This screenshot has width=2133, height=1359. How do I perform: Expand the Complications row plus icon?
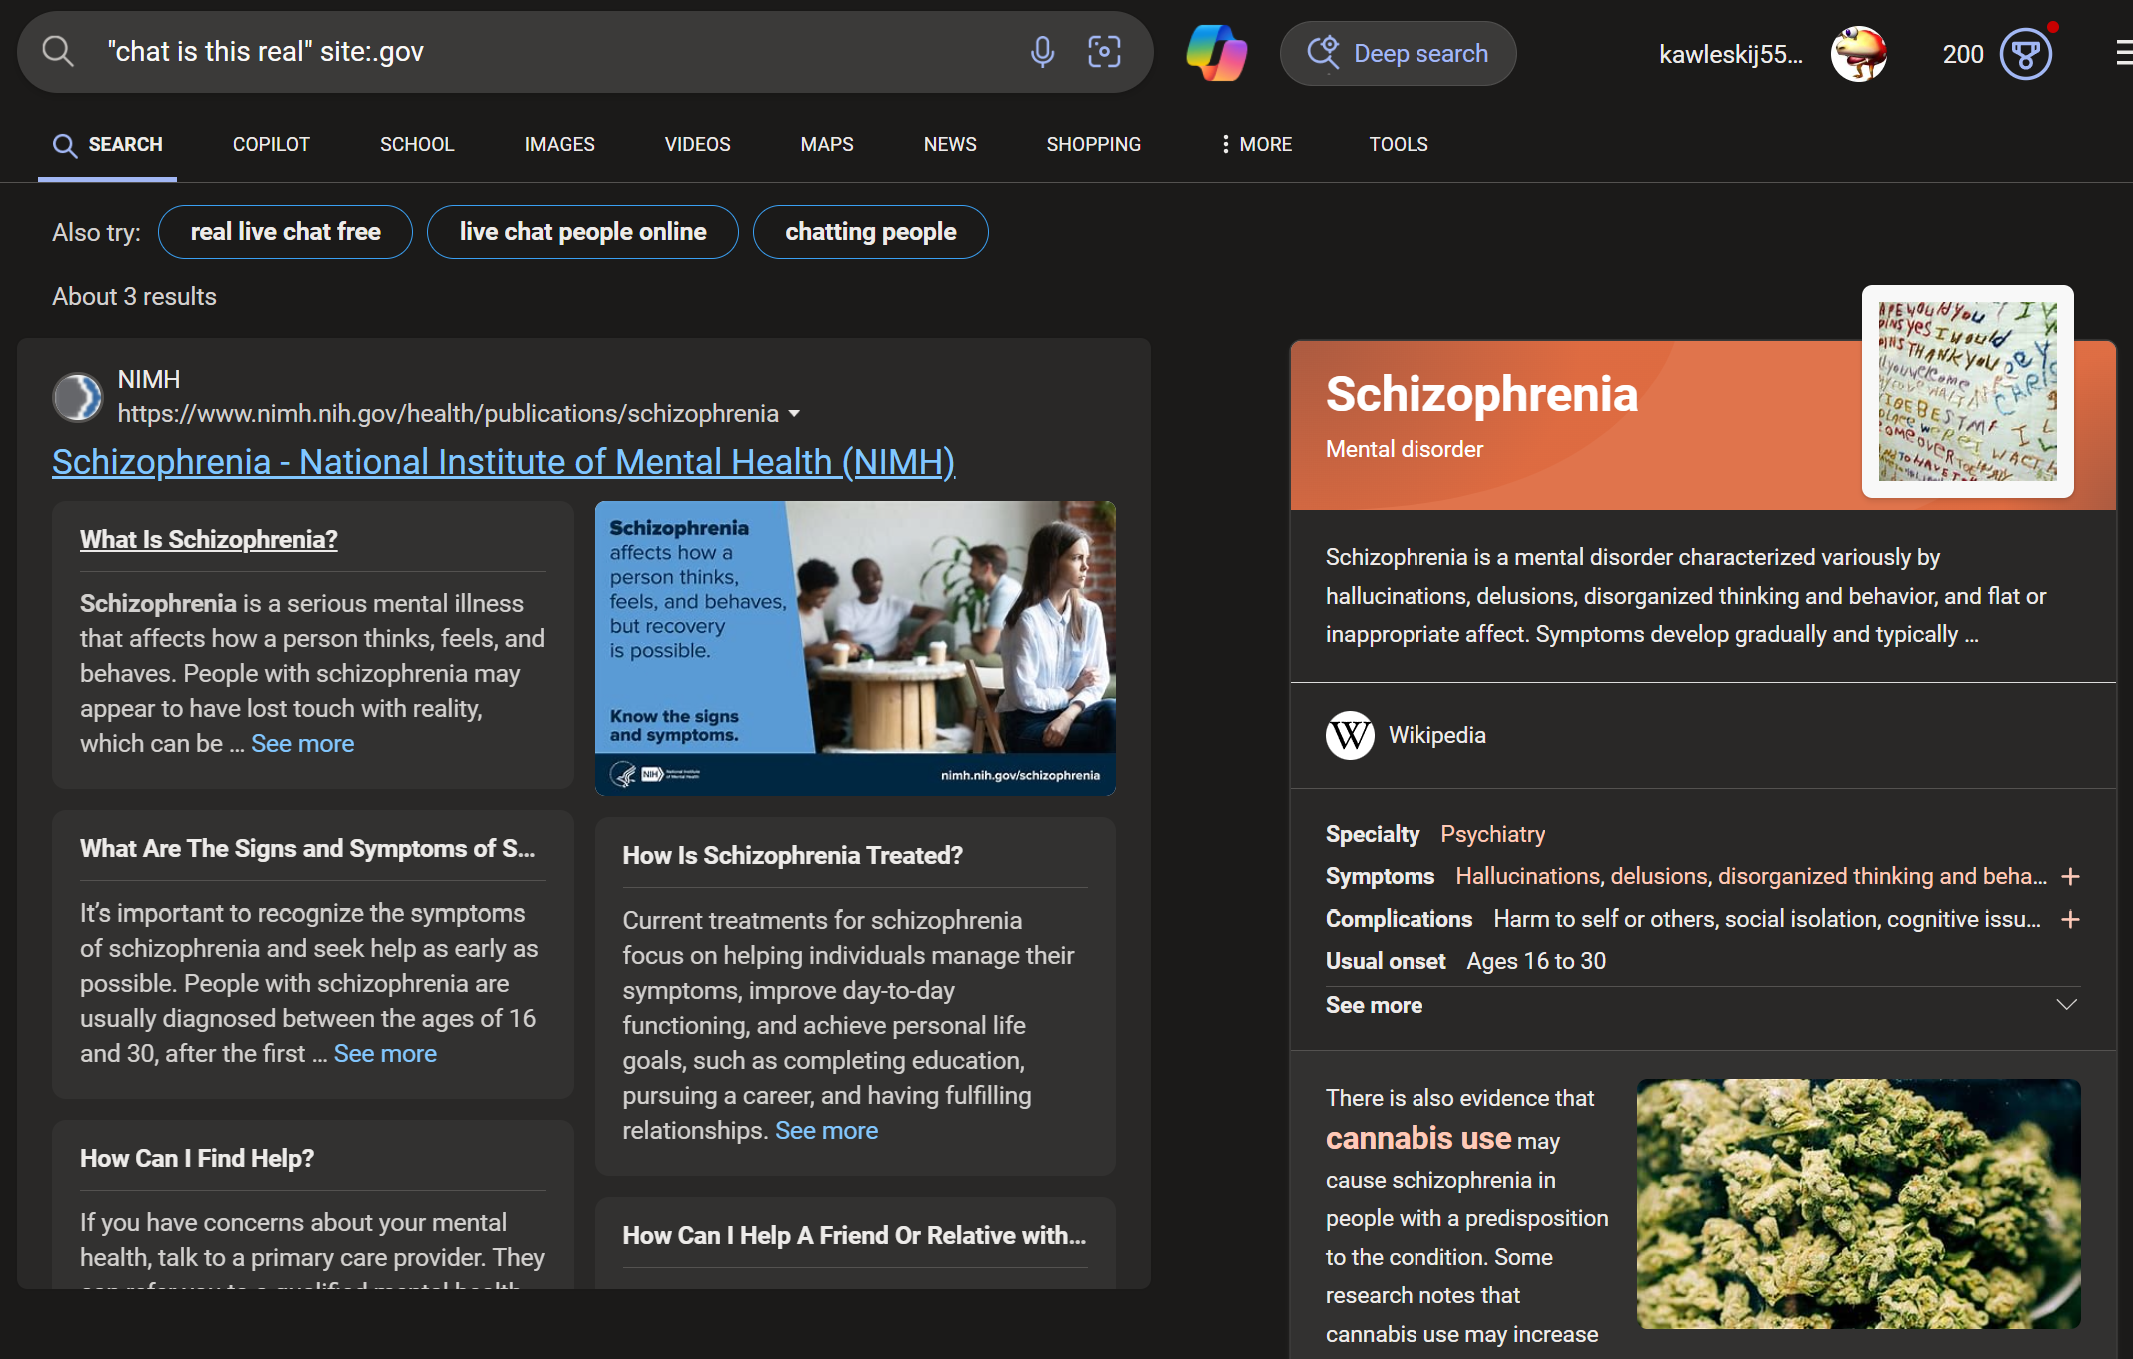click(x=2070, y=919)
